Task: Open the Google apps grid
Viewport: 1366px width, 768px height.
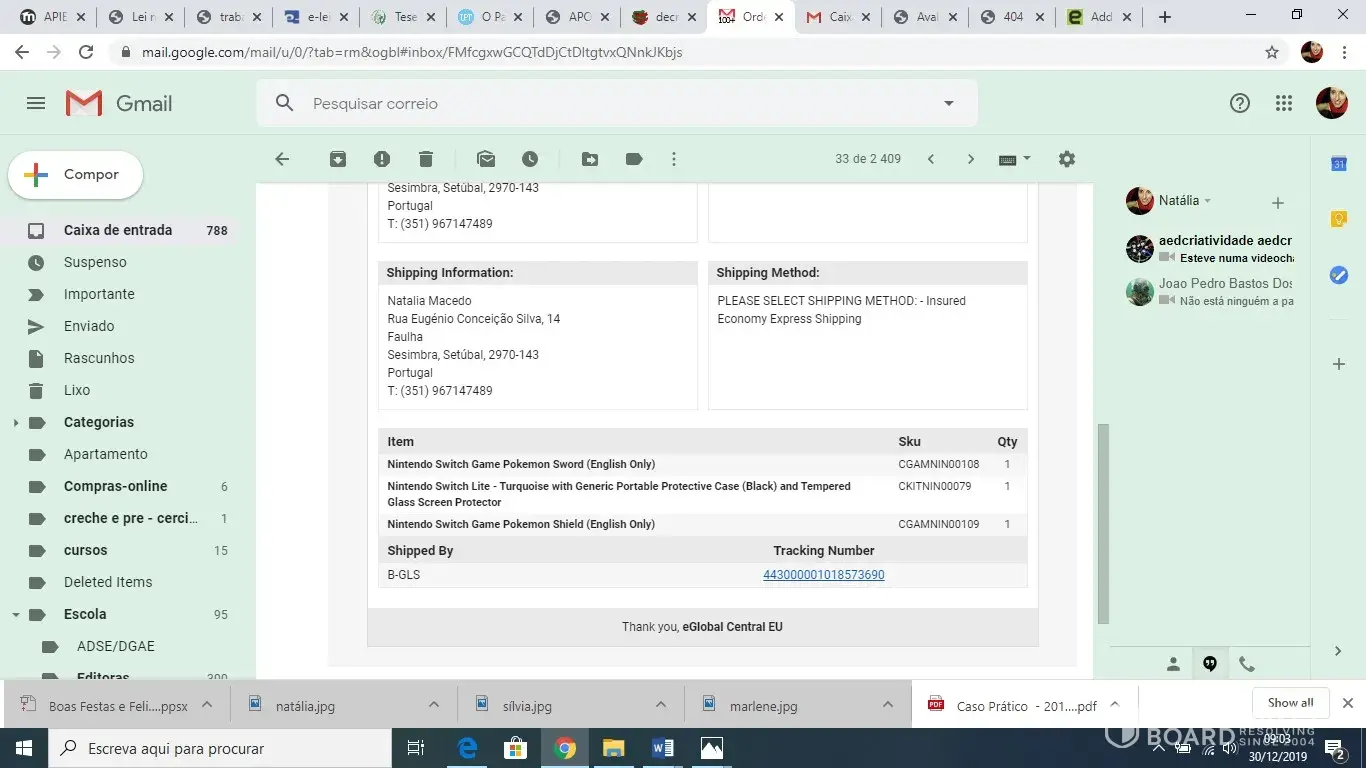Action: 1284,103
